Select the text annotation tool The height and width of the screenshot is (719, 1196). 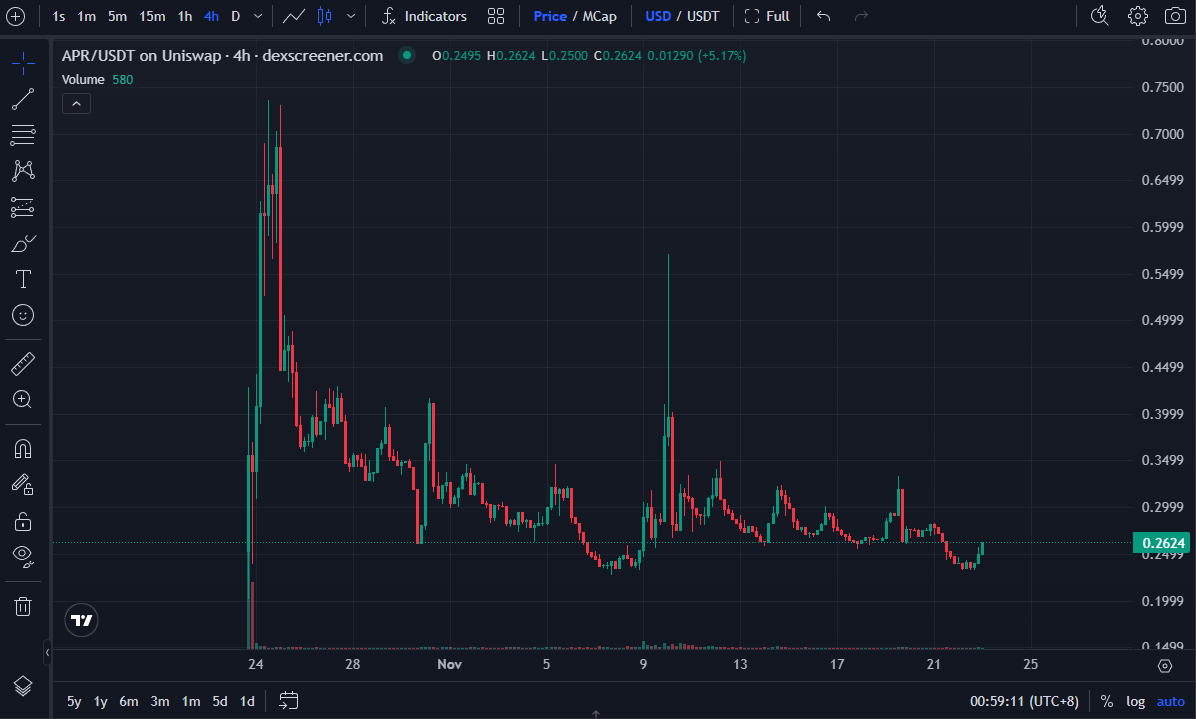(22, 279)
